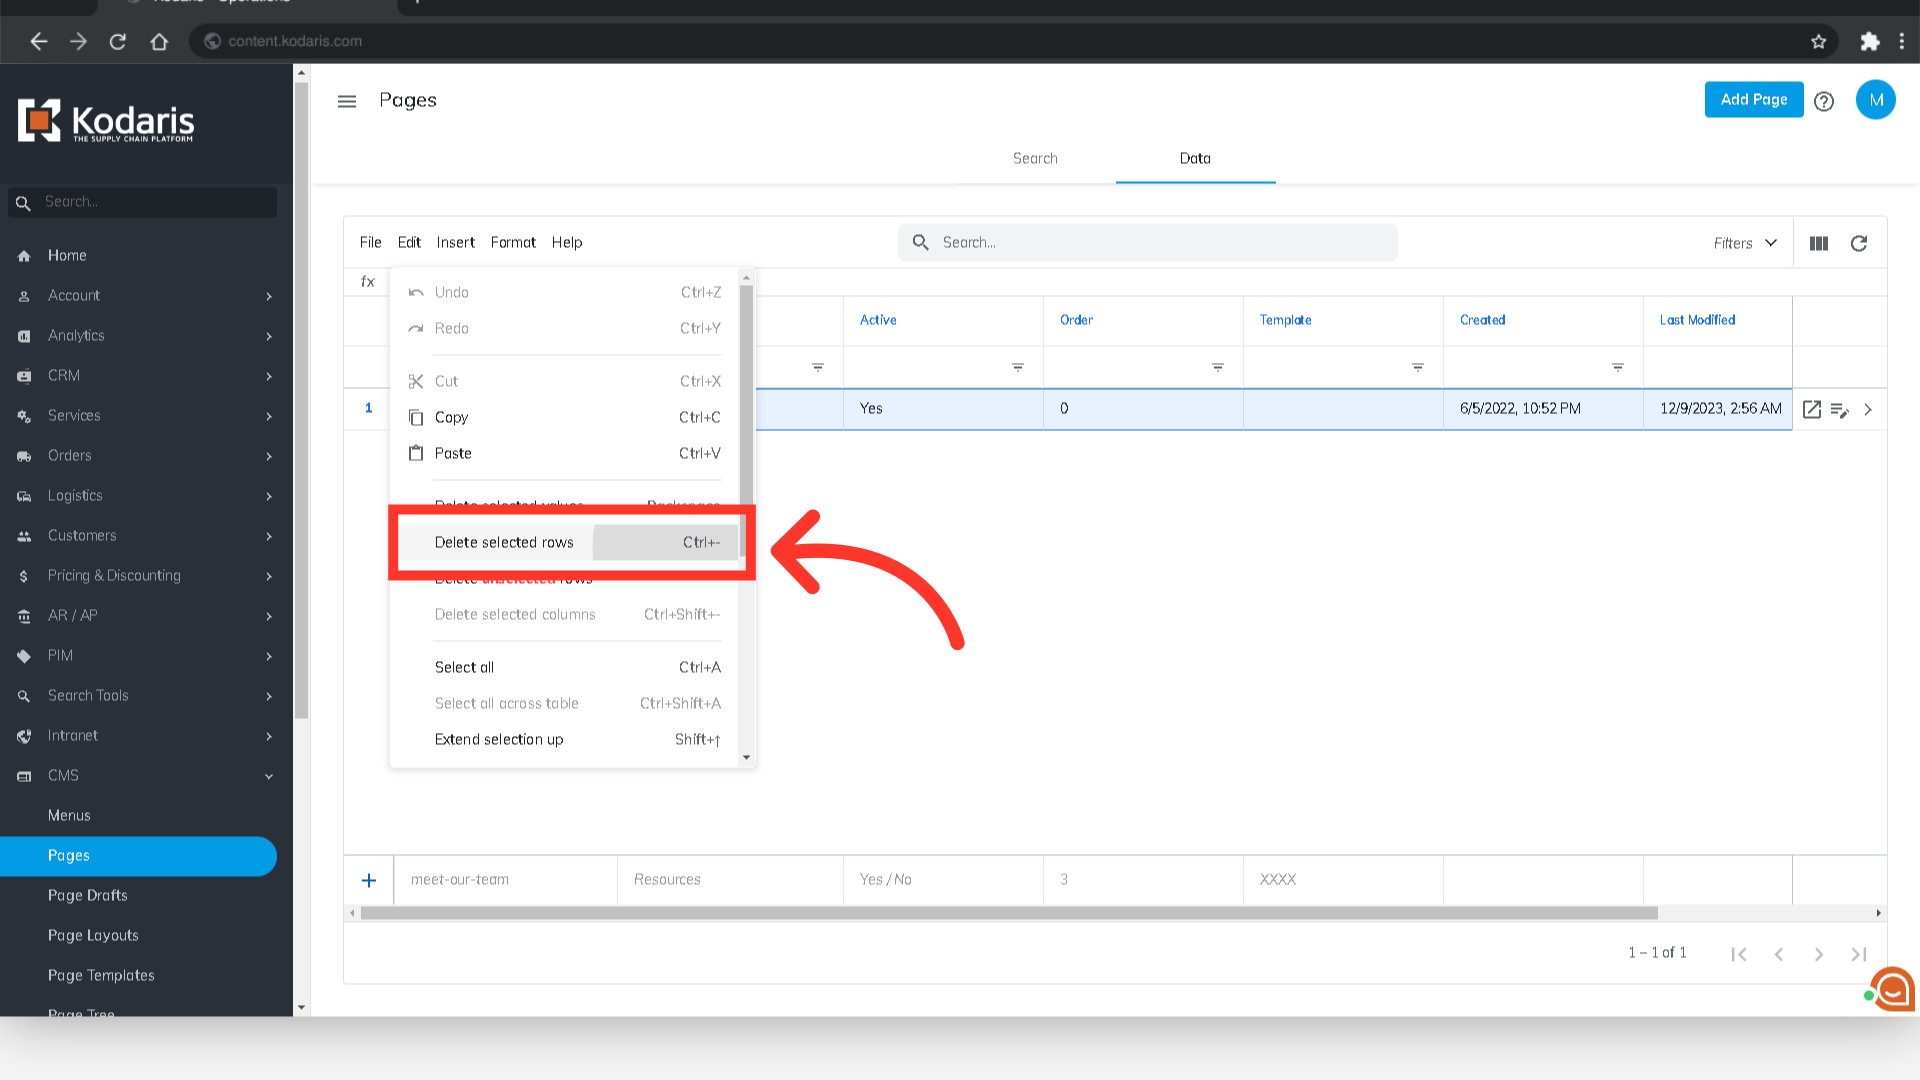Open Page Drafts in sidebar
The image size is (1920, 1080).
click(x=88, y=895)
